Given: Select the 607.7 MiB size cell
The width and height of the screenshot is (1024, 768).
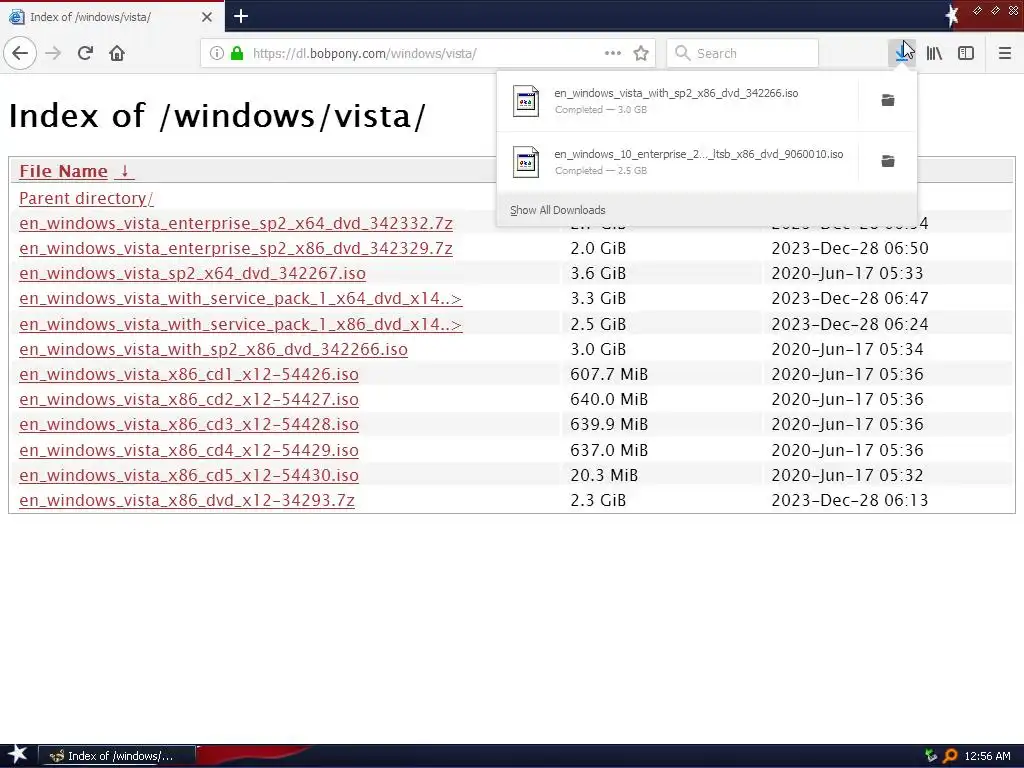Looking at the screenshot, I should (x=609, y=374).
